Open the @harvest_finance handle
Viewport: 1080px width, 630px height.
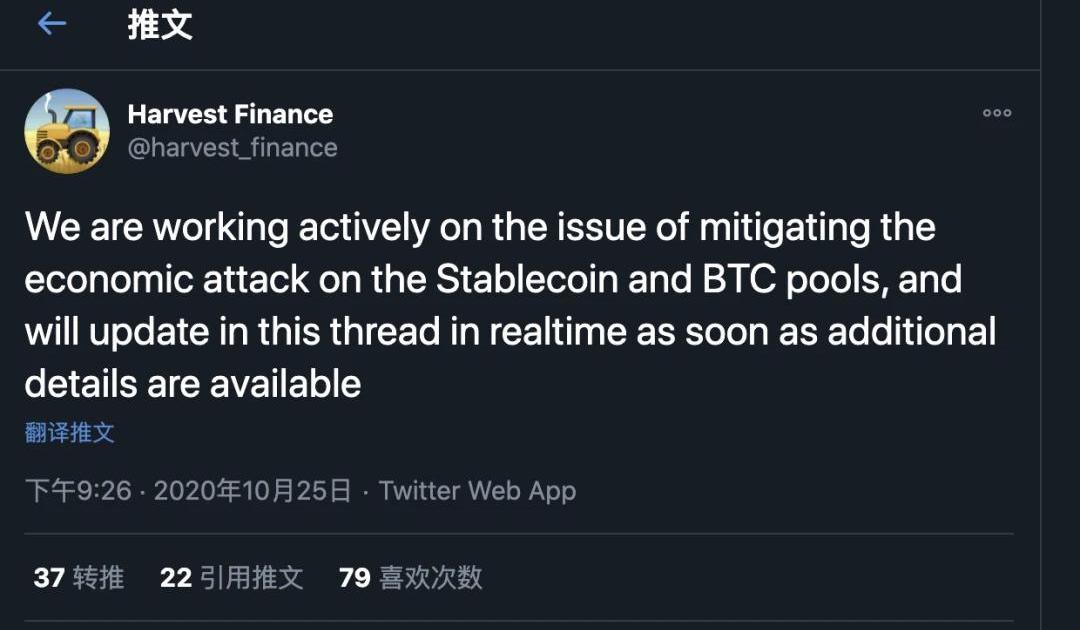tap(232, 148)
